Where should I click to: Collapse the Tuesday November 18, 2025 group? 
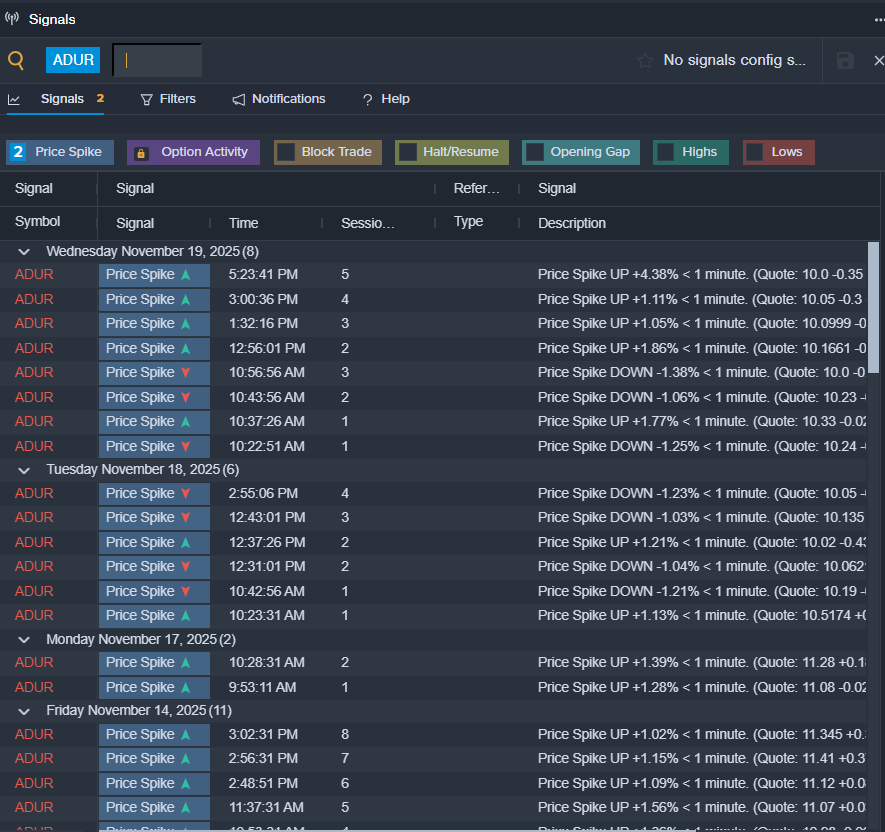[x=25, y=469]
